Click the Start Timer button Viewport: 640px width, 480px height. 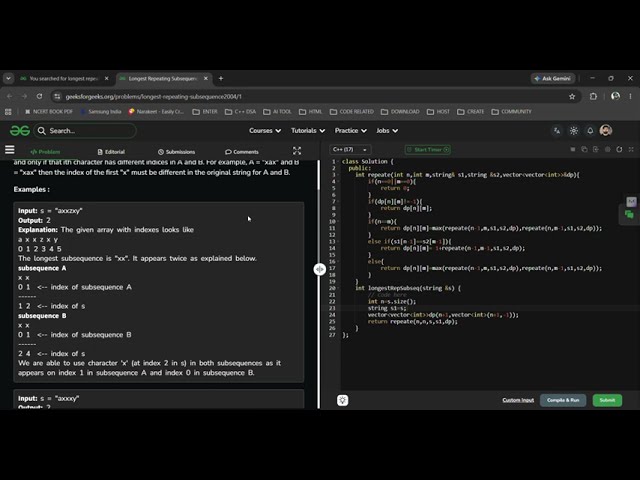[427, 149]
